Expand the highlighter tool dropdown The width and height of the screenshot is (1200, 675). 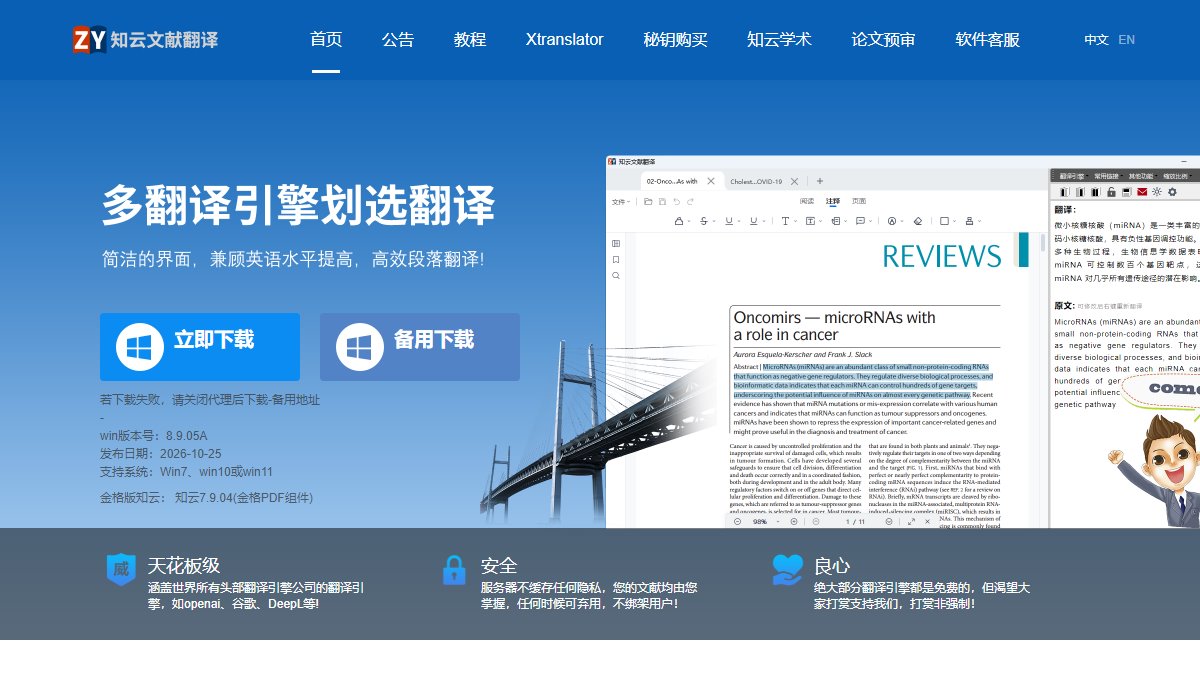pyautogui.click(x=689, y=221)
